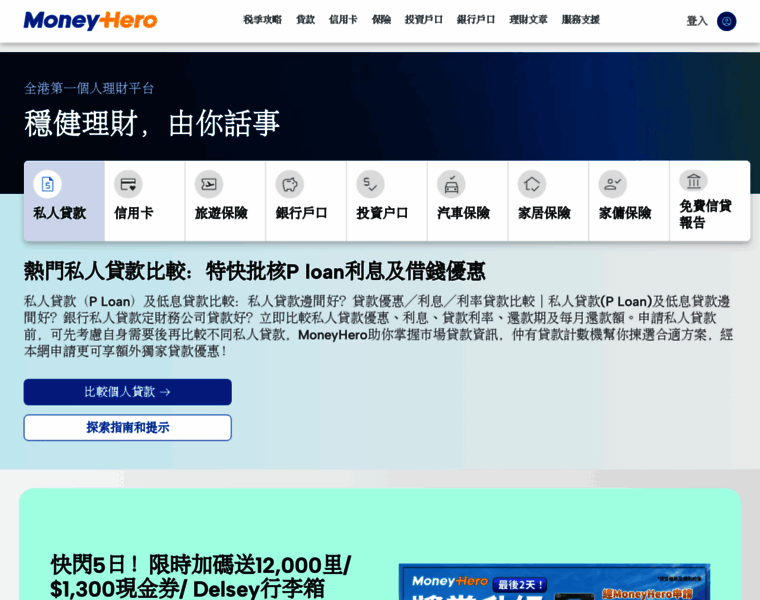
Task: Open the 保險 nav menu
Action: pos(381,20)
